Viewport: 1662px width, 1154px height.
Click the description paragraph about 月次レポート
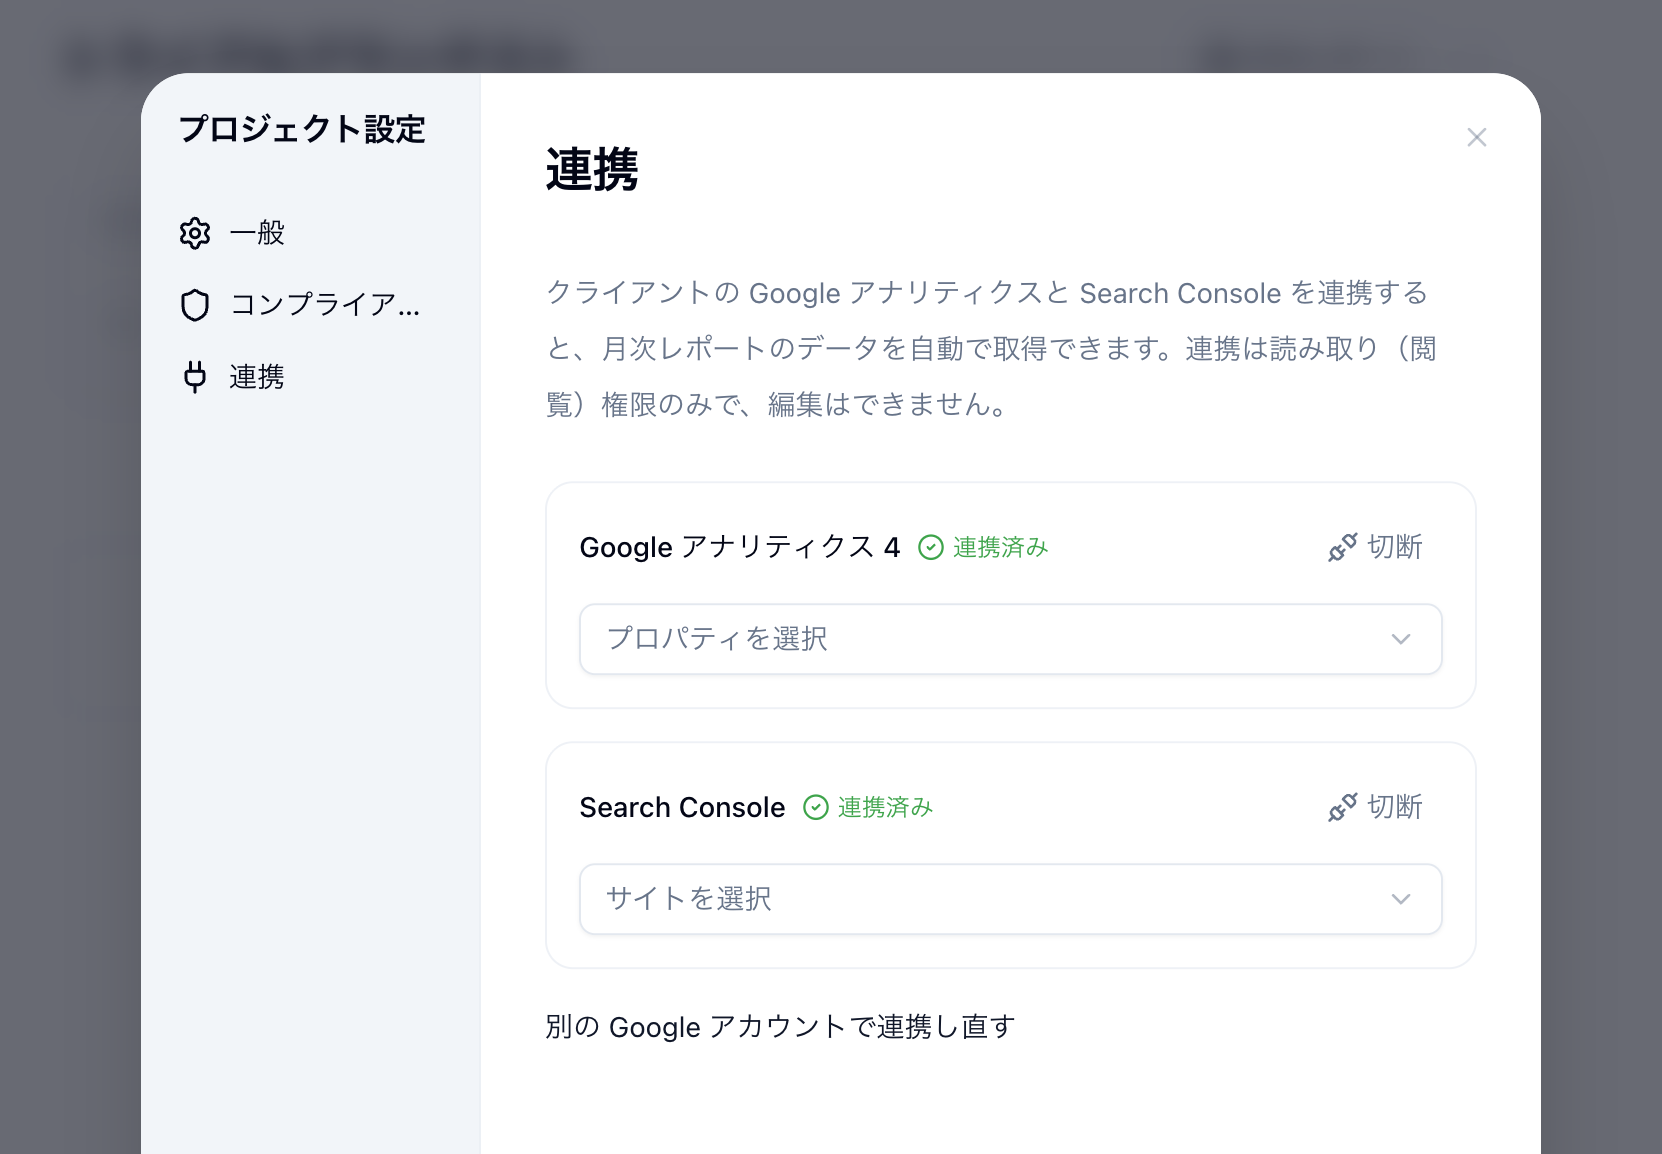[x=992, y=348]
